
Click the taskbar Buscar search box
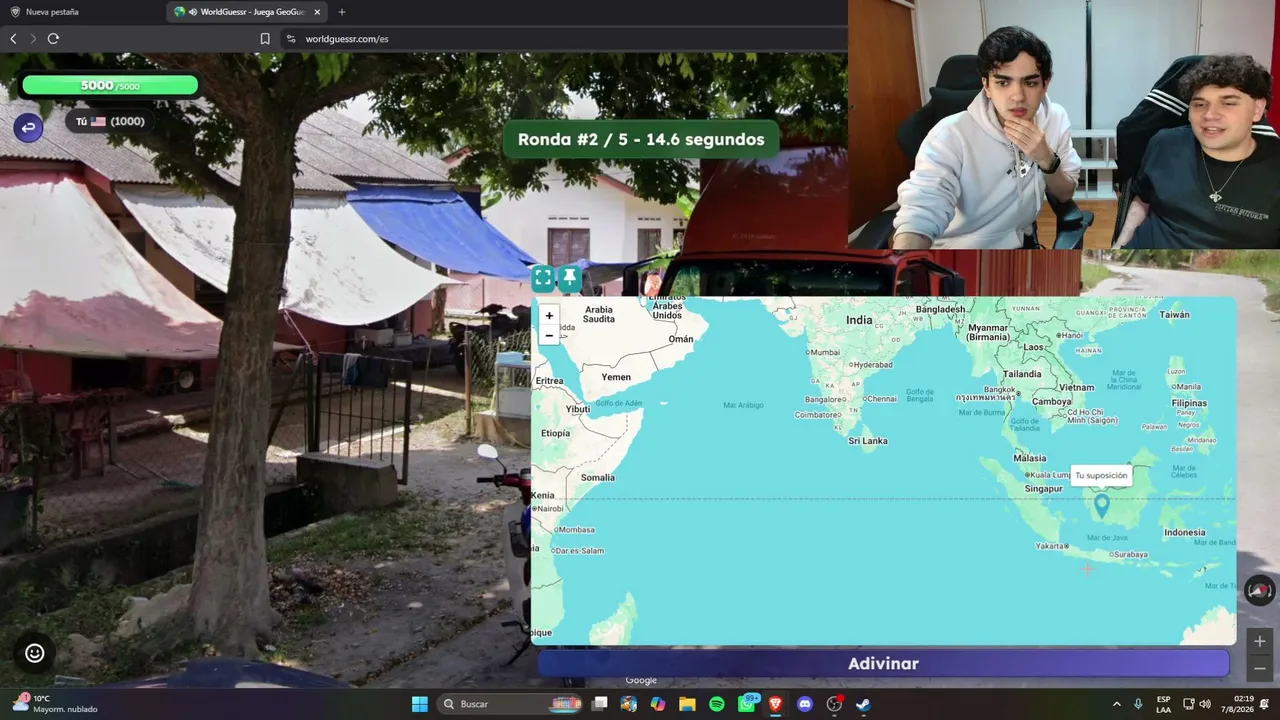coord(508,704)
